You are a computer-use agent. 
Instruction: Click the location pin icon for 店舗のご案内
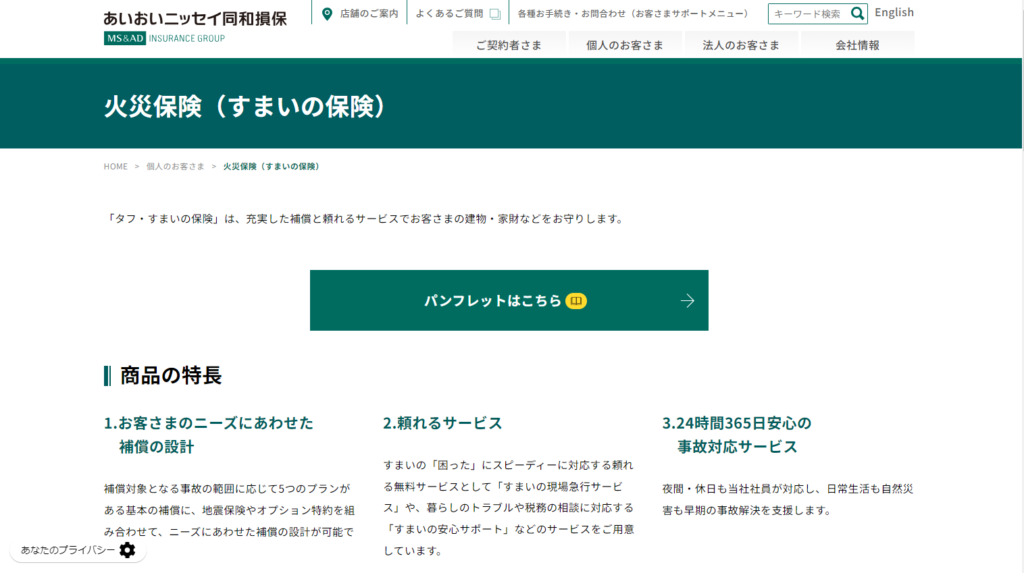click(x=327, y=13)
